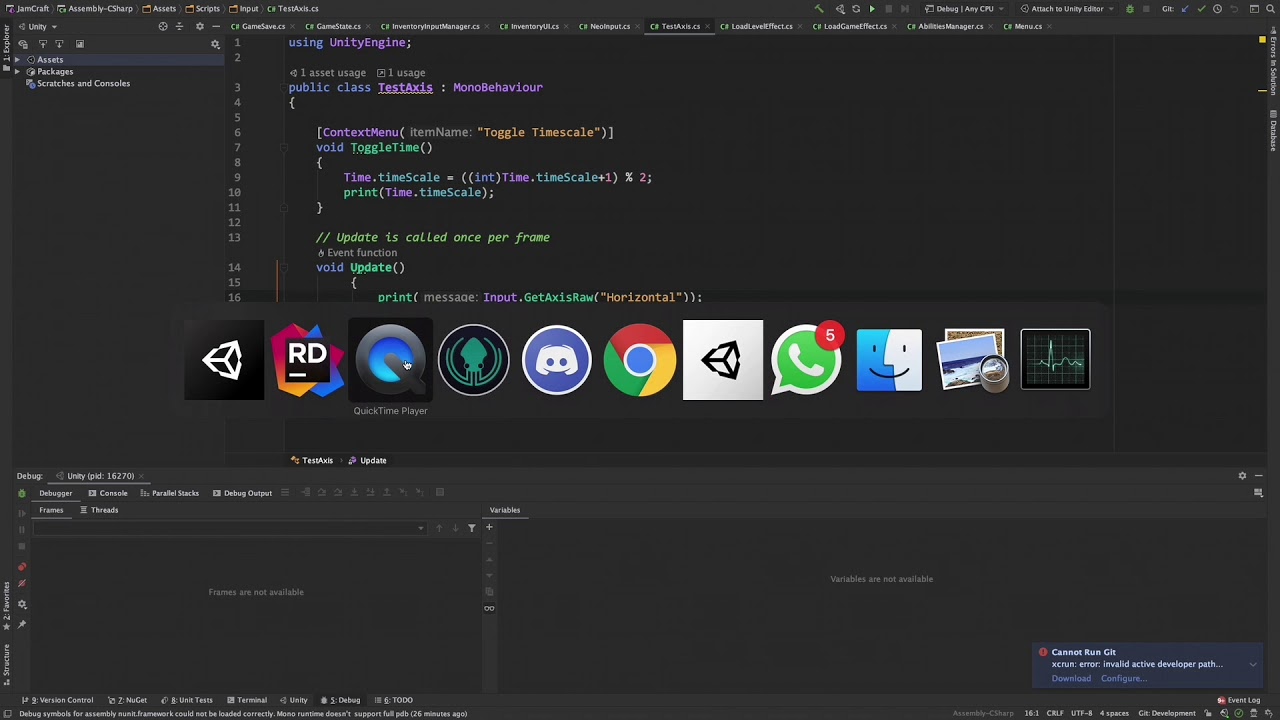Click the debug panel pin tab icon
This screenshot has height=720, width=1280.
22,624
